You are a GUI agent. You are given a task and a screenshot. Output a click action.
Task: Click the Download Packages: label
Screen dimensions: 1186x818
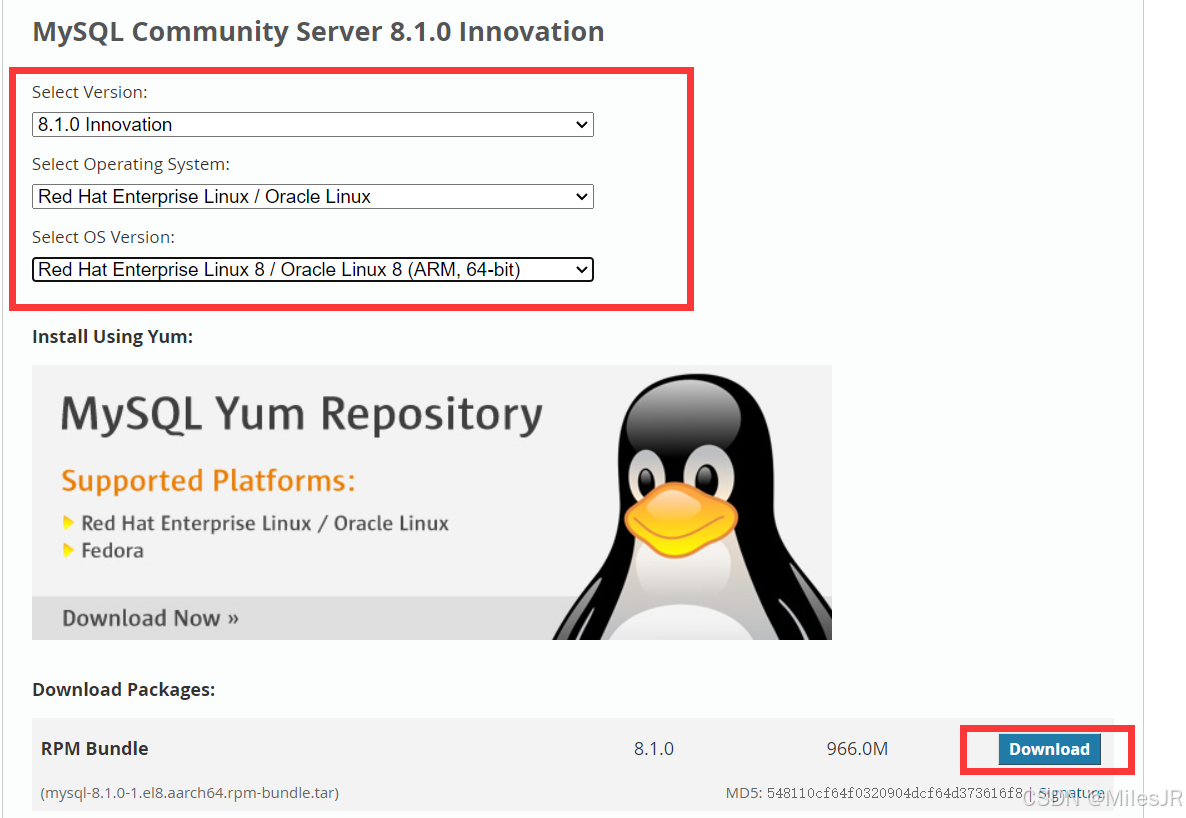click(x=123, y=689)
